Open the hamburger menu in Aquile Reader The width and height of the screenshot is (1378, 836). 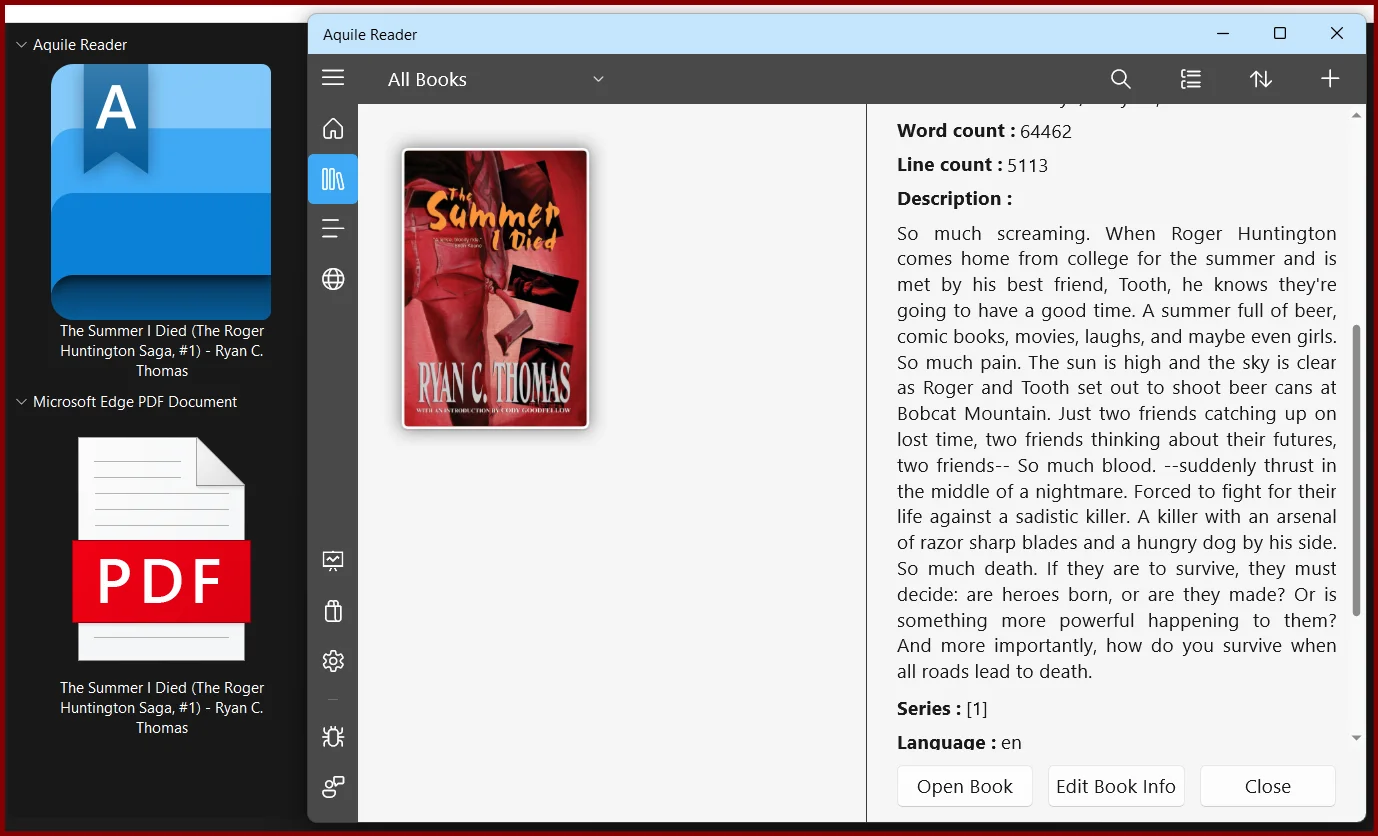point(333,78)
